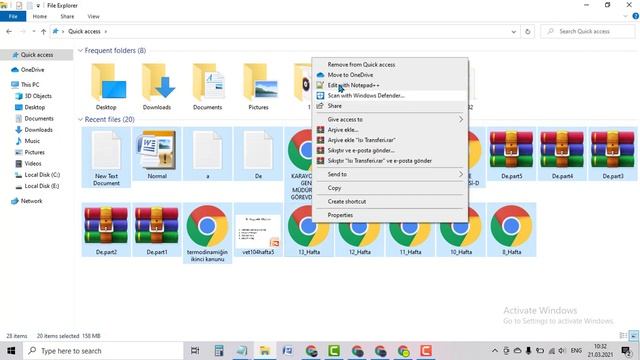Open 3D Objects in navigation pane
Image resolution: width=640 pixels, height=360 pixels.
coord(38,96)
